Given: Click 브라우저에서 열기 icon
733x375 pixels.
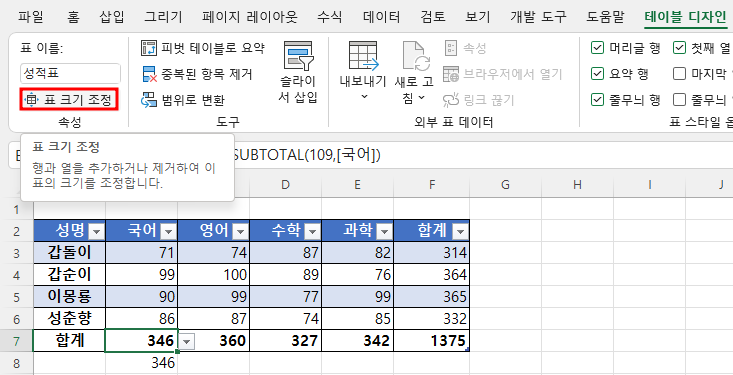Looking at the screenshot, I should click(x=451, y=74).
